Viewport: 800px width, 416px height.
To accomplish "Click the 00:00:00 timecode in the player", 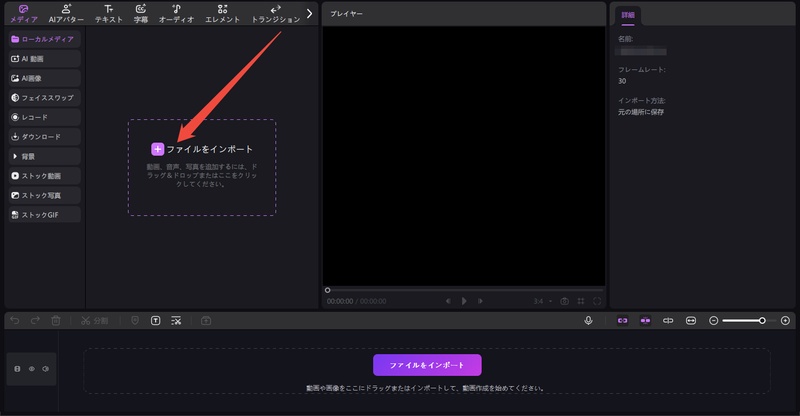I will [x=340, y=301].
